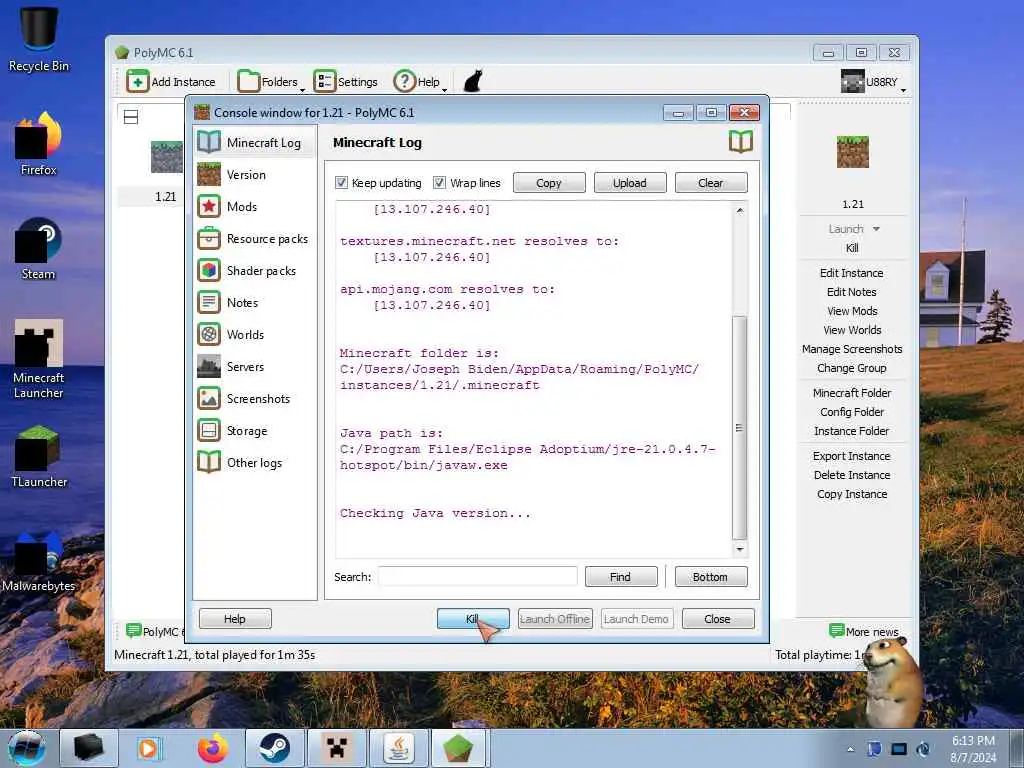Open Settings in the PolyMC toolbar
Image resolution: width=1024 pixels, height=768 pixels.
tap(346, 82)
